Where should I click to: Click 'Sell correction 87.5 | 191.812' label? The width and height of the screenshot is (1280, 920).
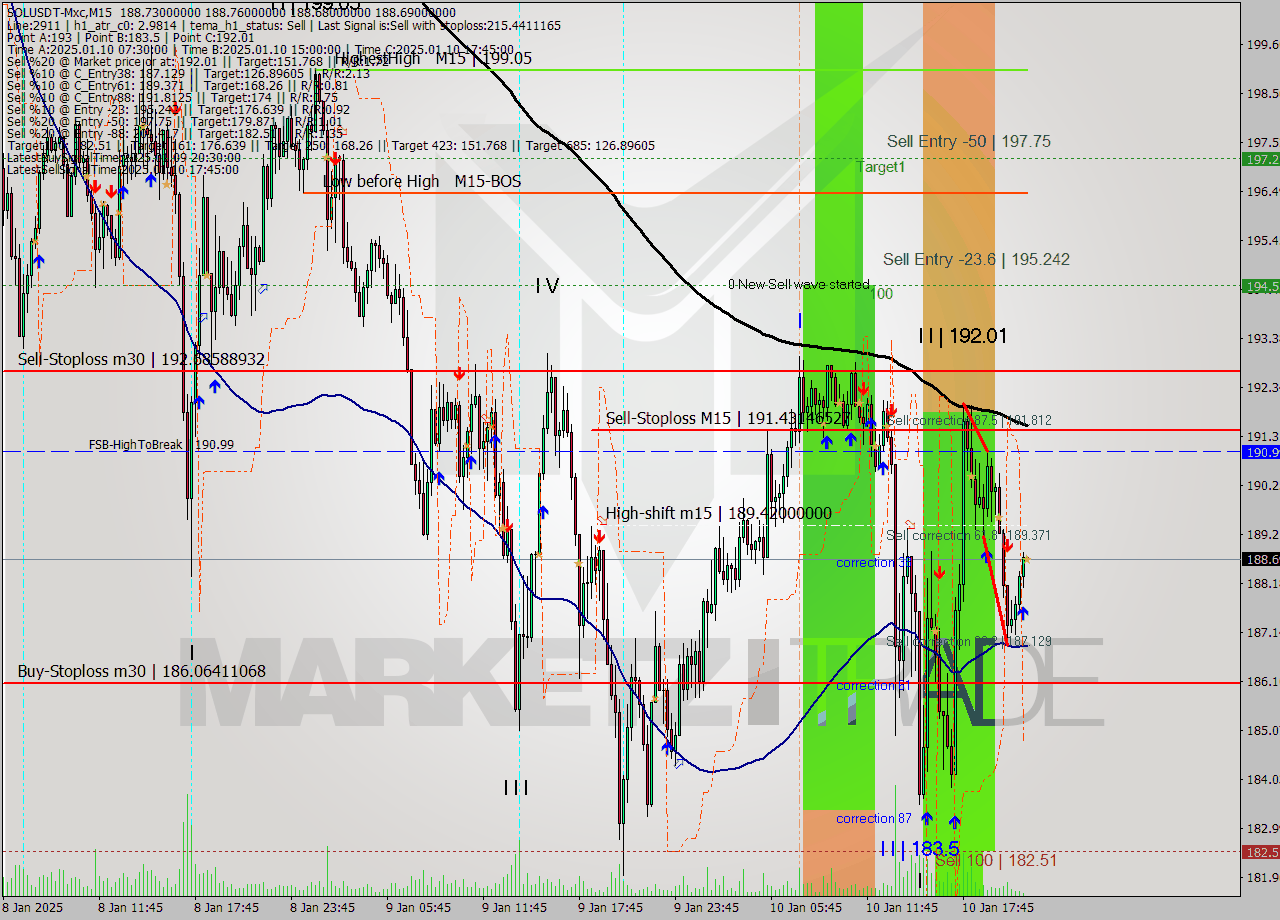(969, 421)
